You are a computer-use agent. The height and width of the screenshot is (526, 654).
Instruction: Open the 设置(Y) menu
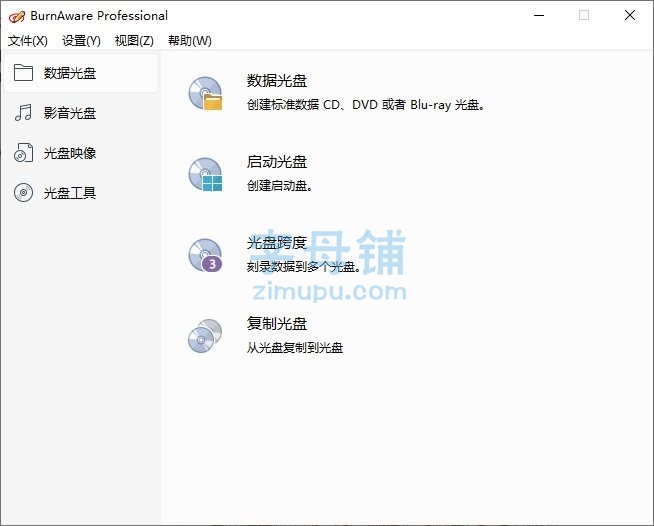[81, 40]
